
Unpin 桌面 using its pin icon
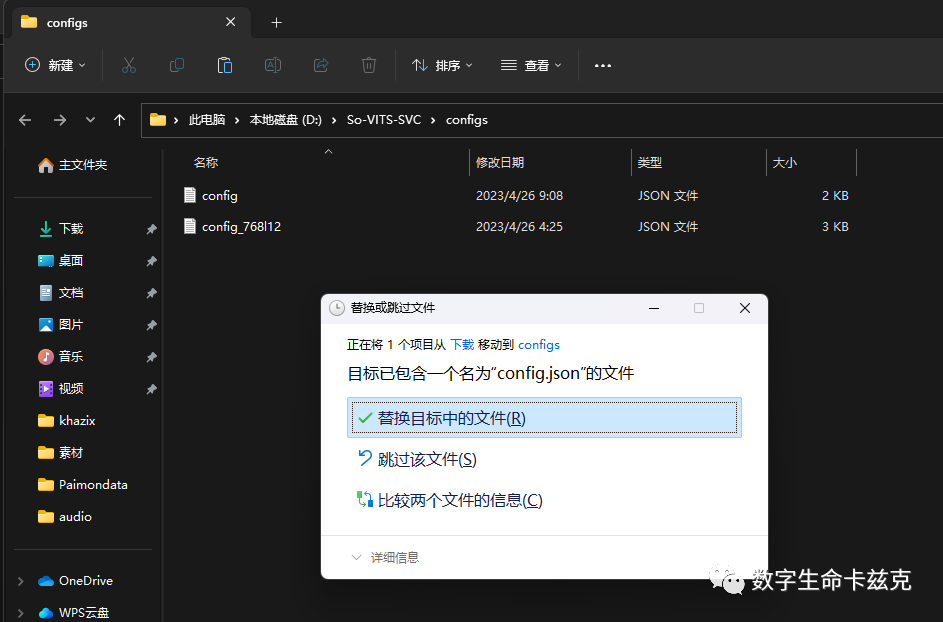pos(152,261)
